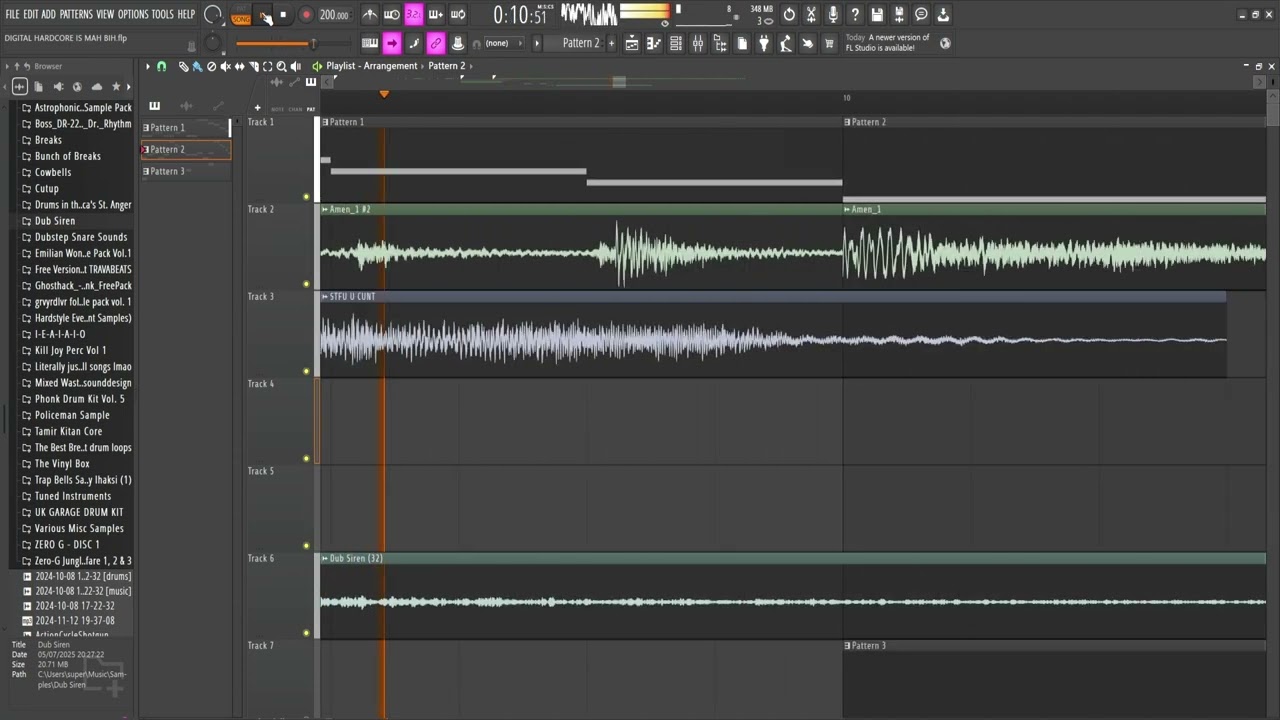This screenshot has width=1280, height=720.
Task: Click the playlist horizontal scrollbar thumb
Action: coord(619,82)
